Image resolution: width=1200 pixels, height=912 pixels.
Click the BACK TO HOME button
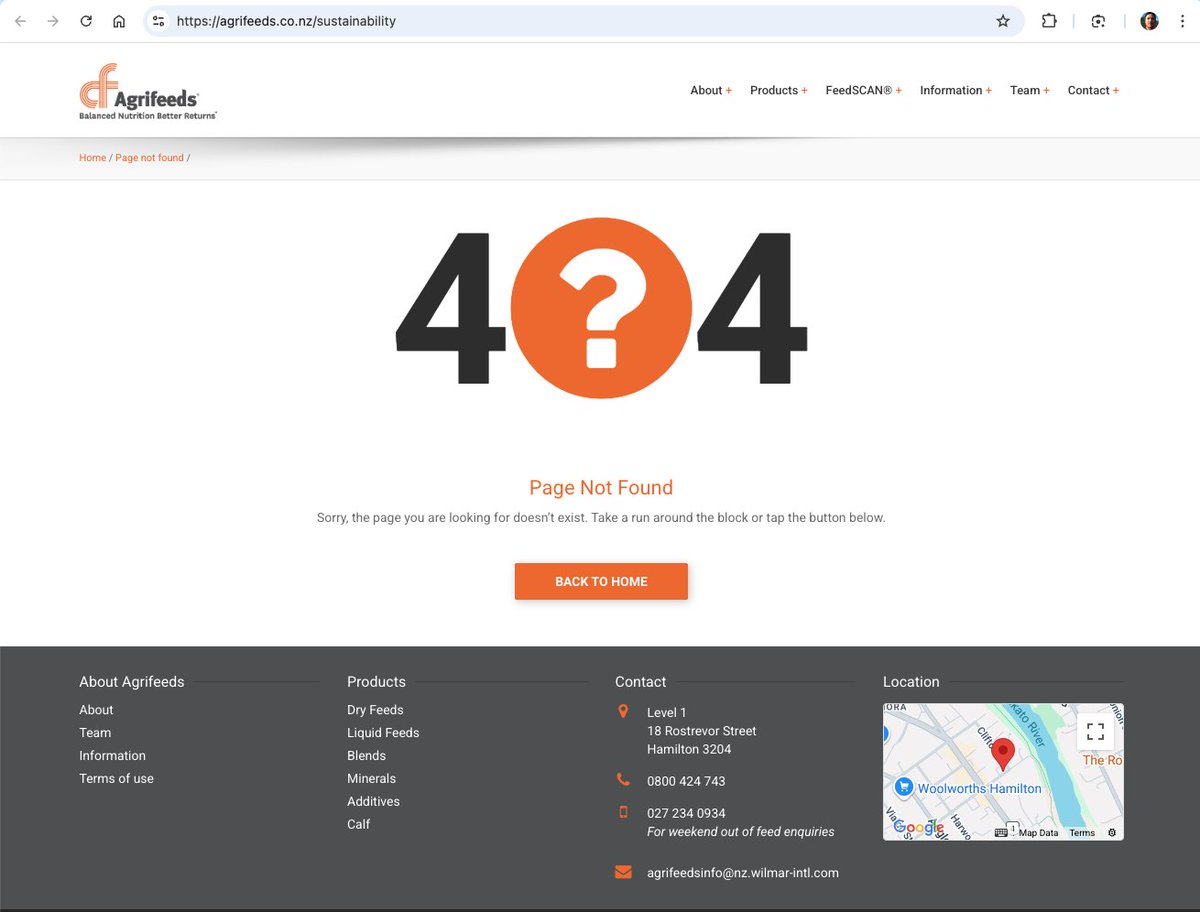point(601,581)
